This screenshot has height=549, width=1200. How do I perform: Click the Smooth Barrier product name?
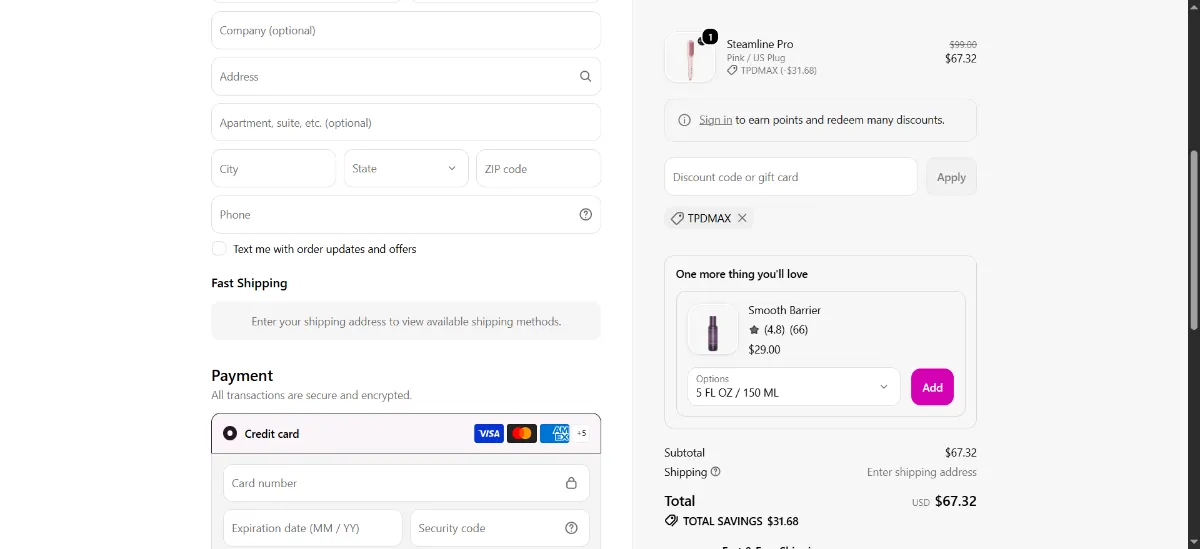(785, 310)
